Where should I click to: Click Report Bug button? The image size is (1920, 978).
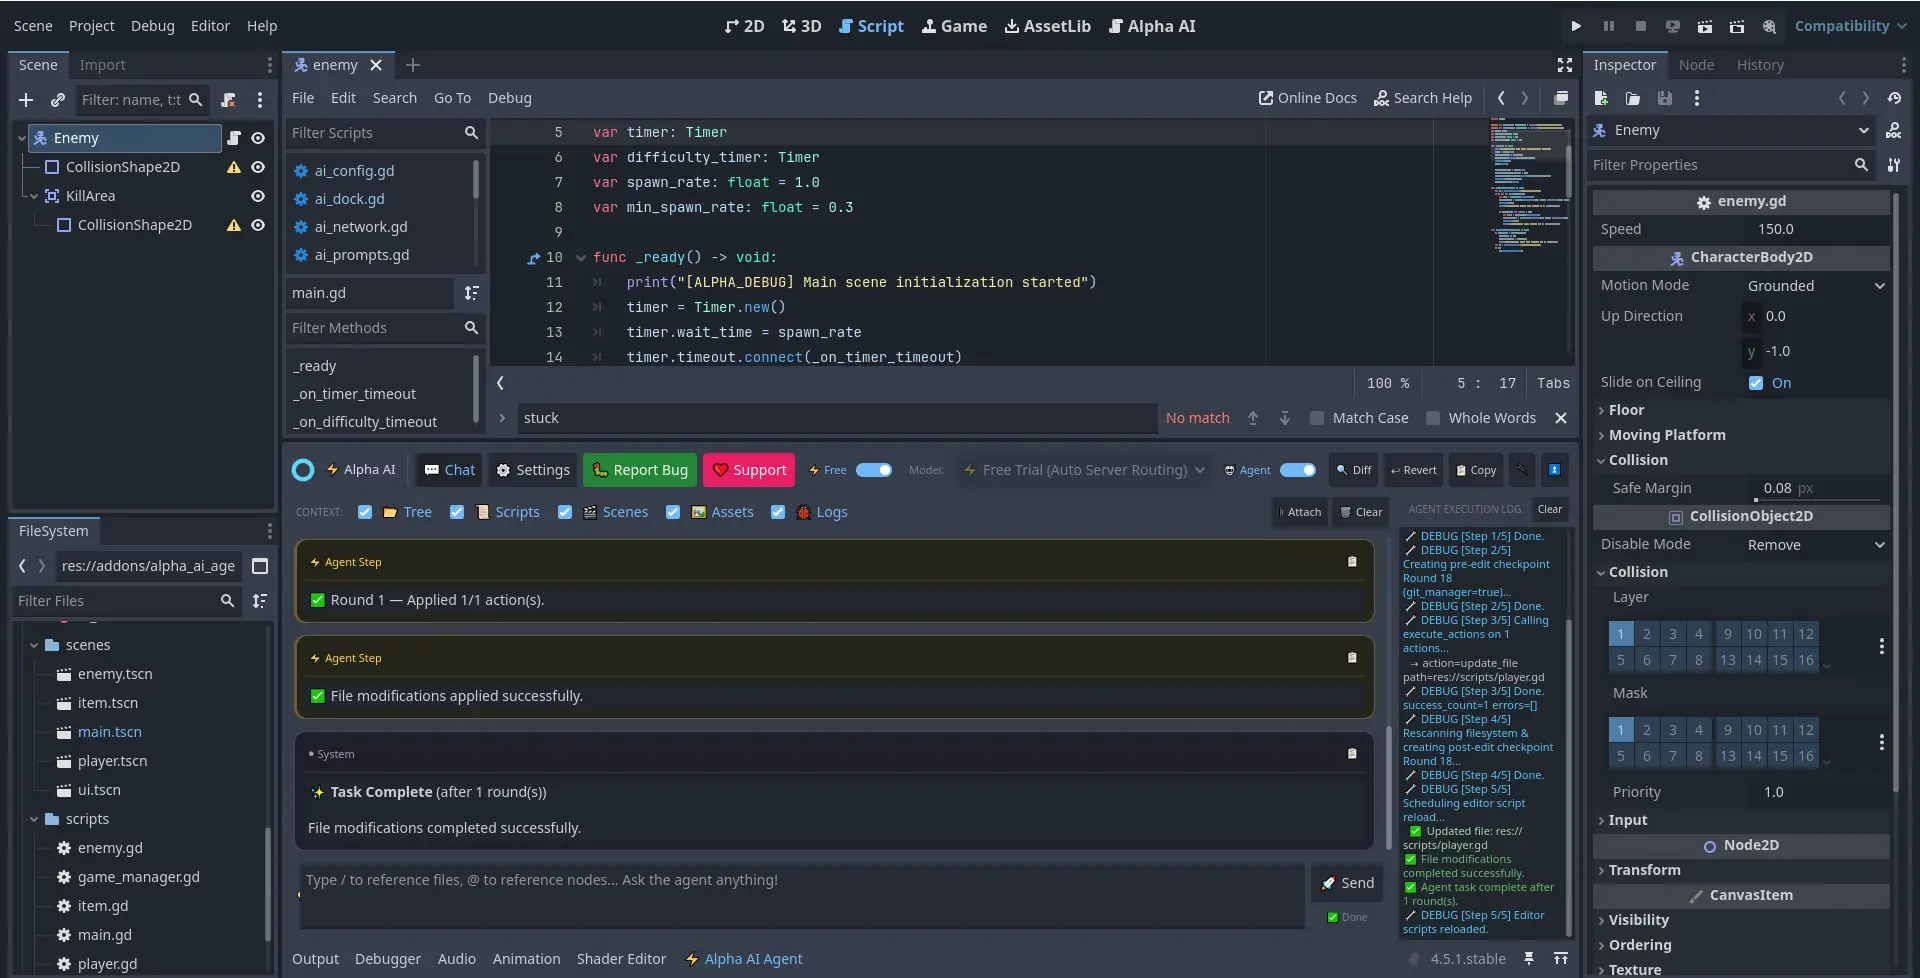(640, 470)
